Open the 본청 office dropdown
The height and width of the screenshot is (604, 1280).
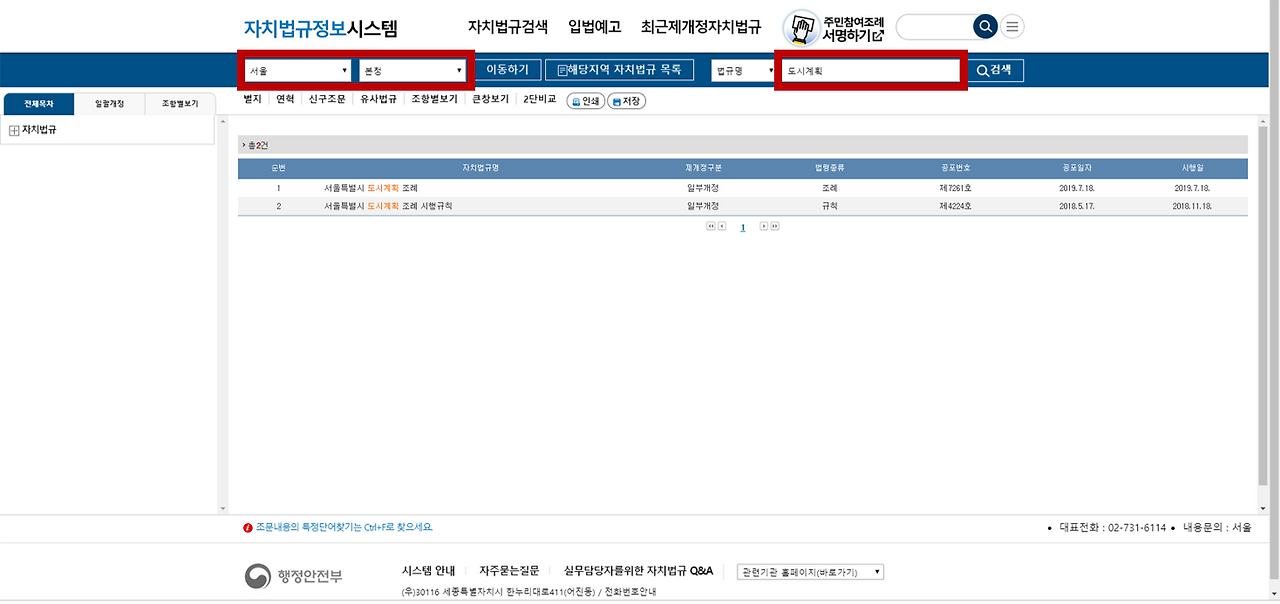tap(414, 70)
